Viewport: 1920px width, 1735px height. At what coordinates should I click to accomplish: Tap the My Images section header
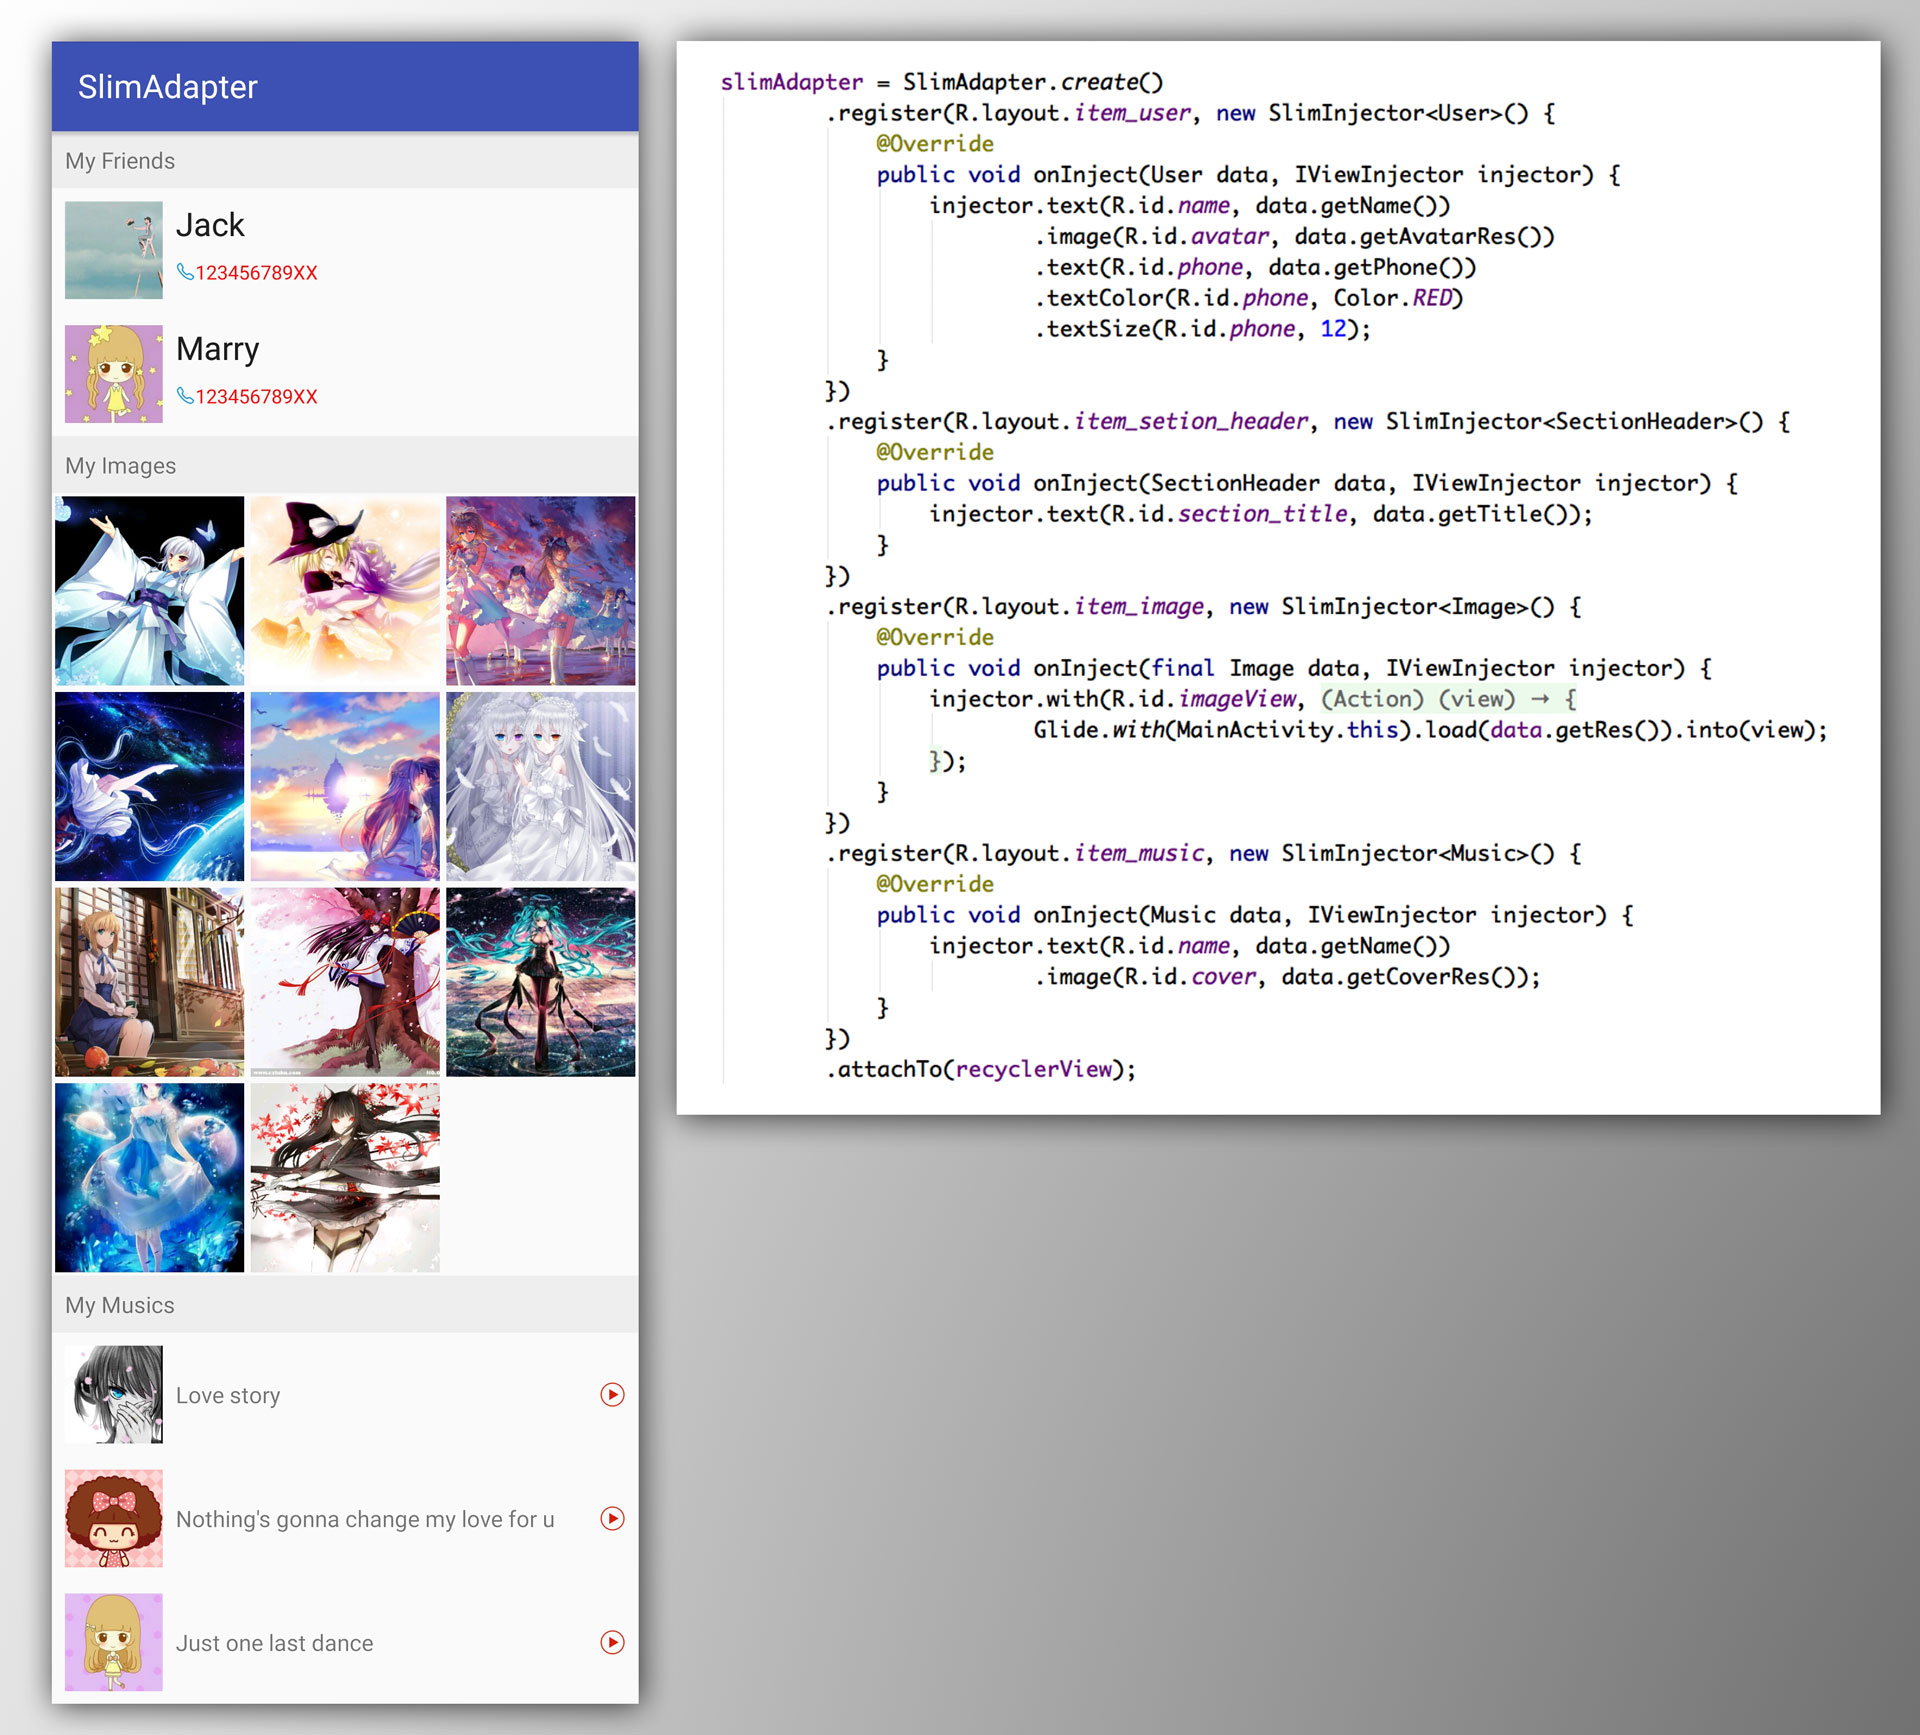tap(120, 466)
